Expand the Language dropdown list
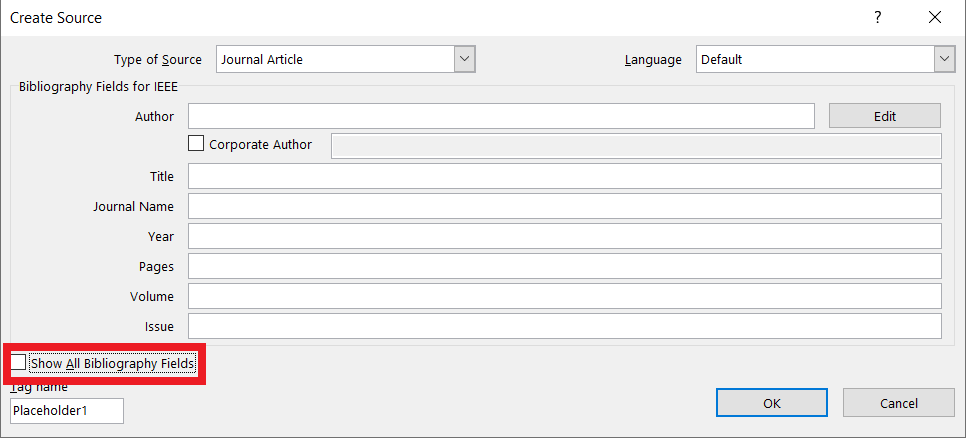 click(944, 59)
